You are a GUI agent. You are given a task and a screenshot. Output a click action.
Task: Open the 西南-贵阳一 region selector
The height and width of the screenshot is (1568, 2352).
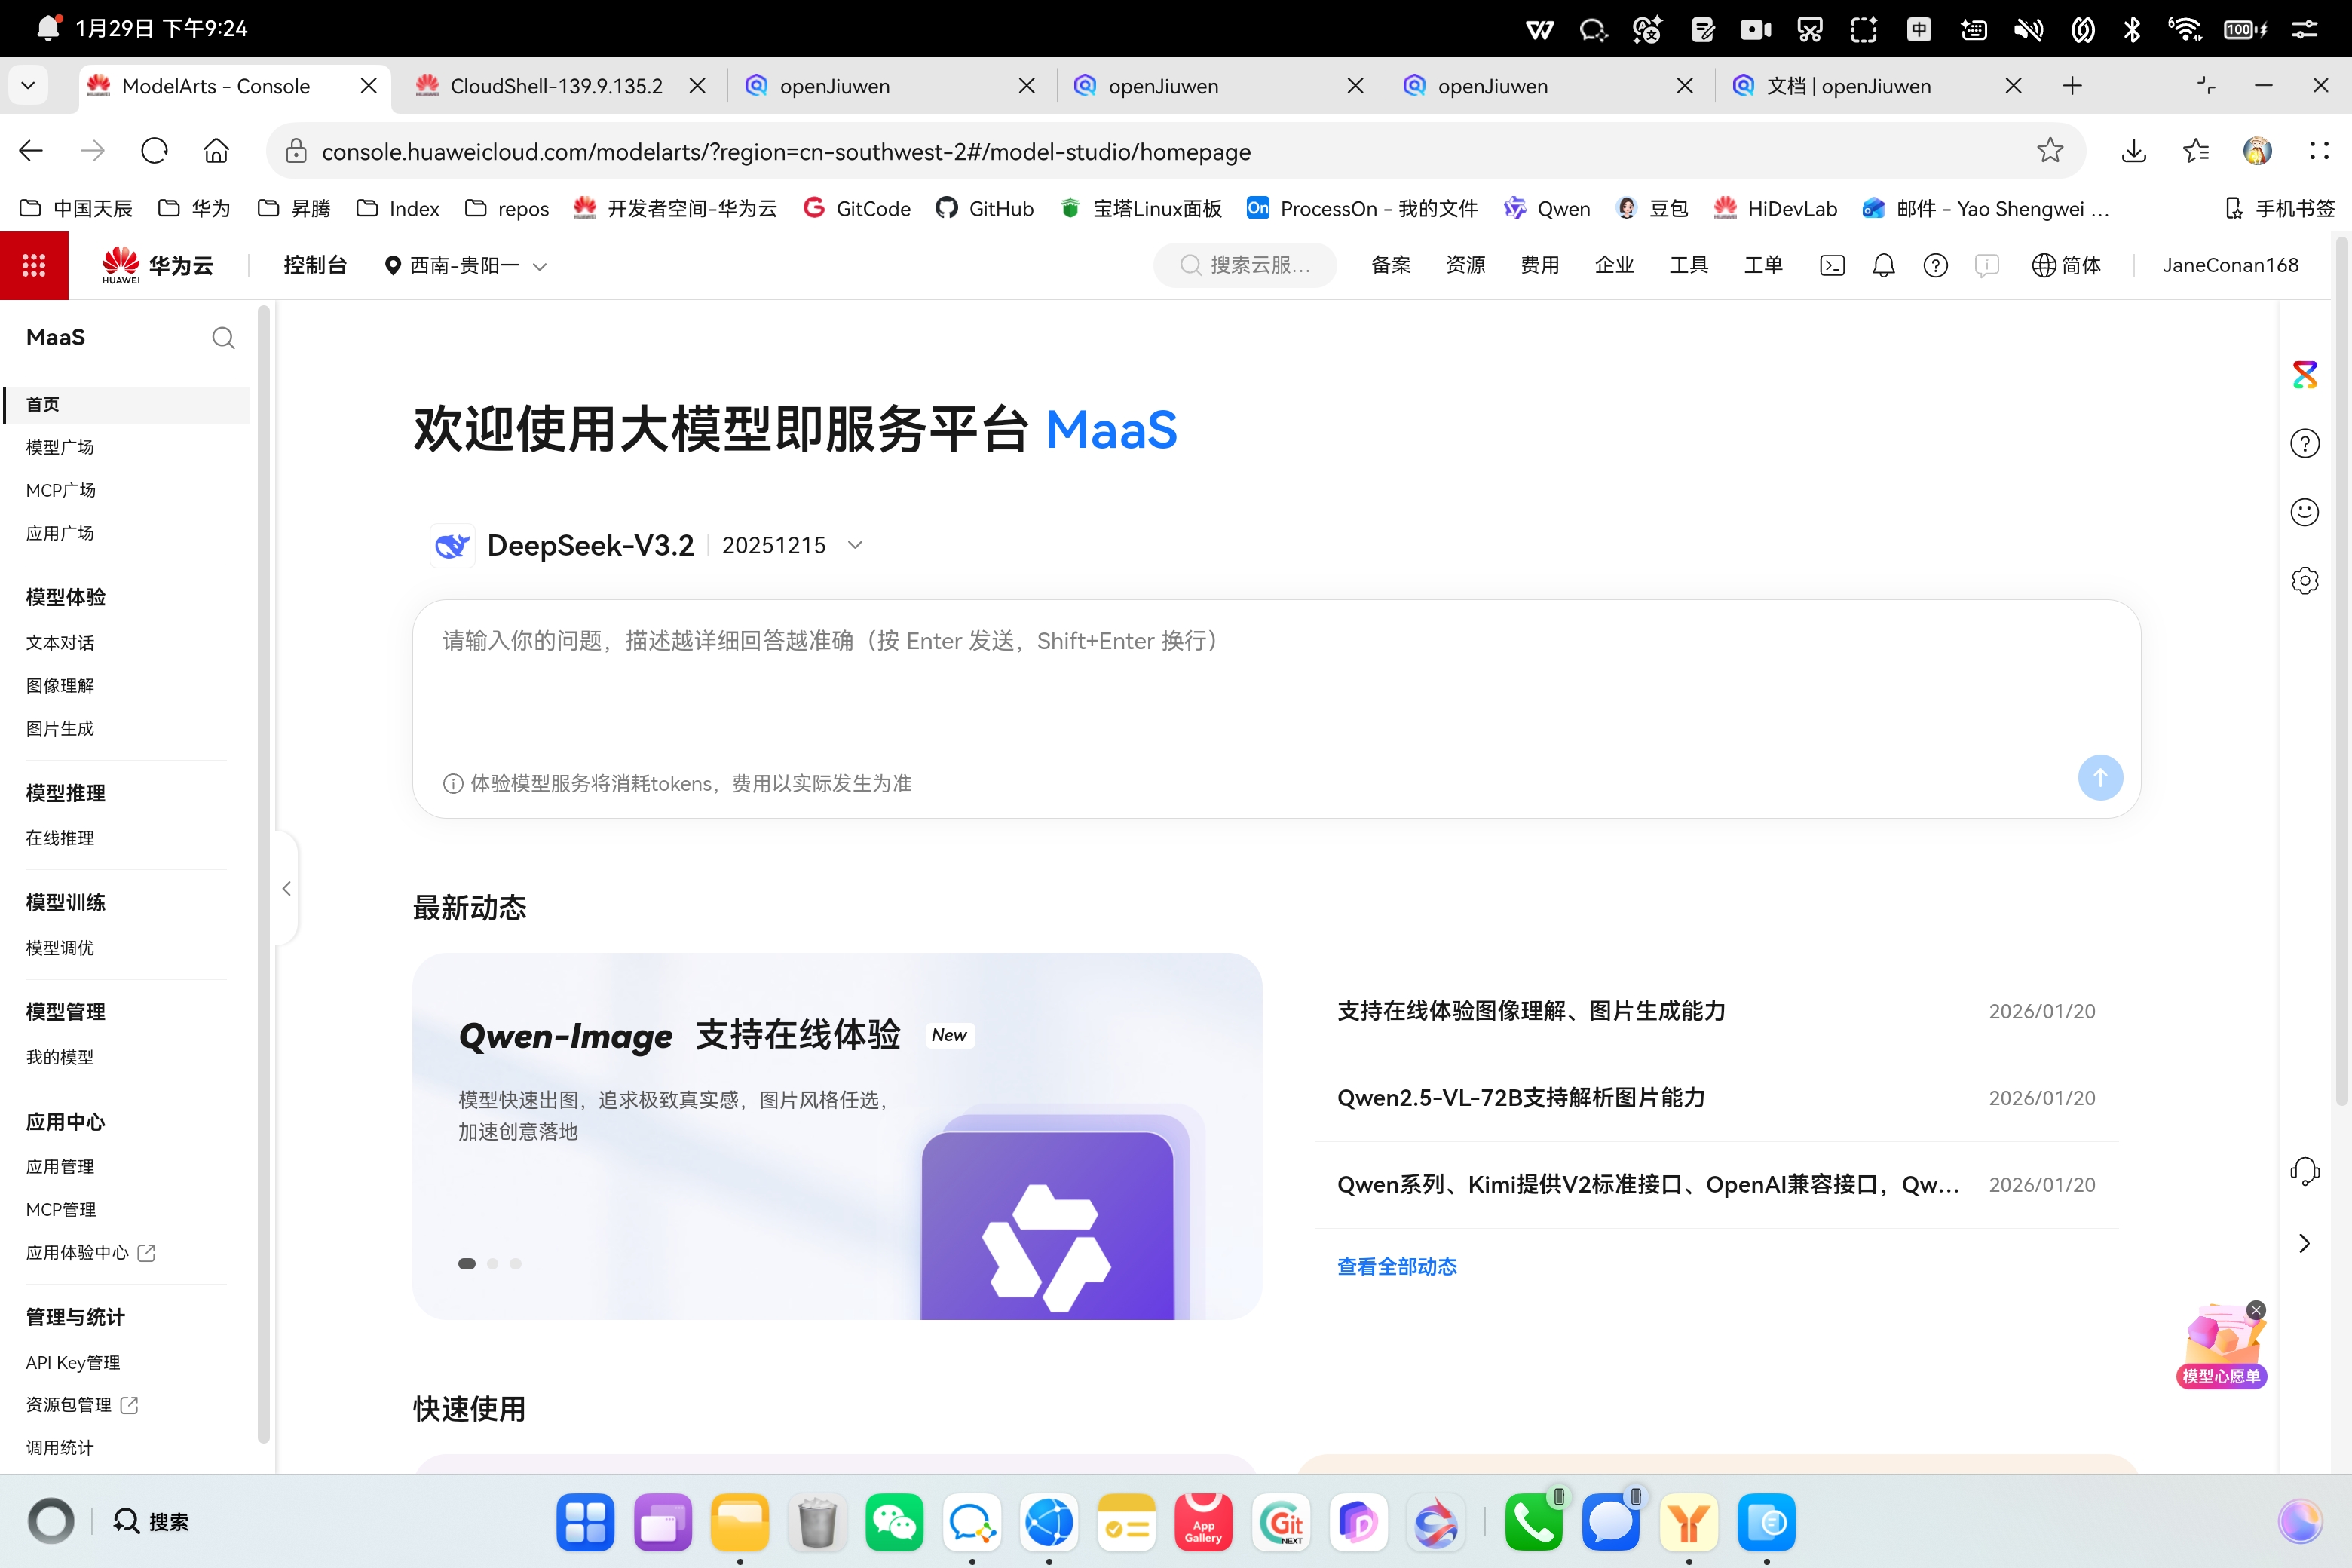[x=466, y=265]
